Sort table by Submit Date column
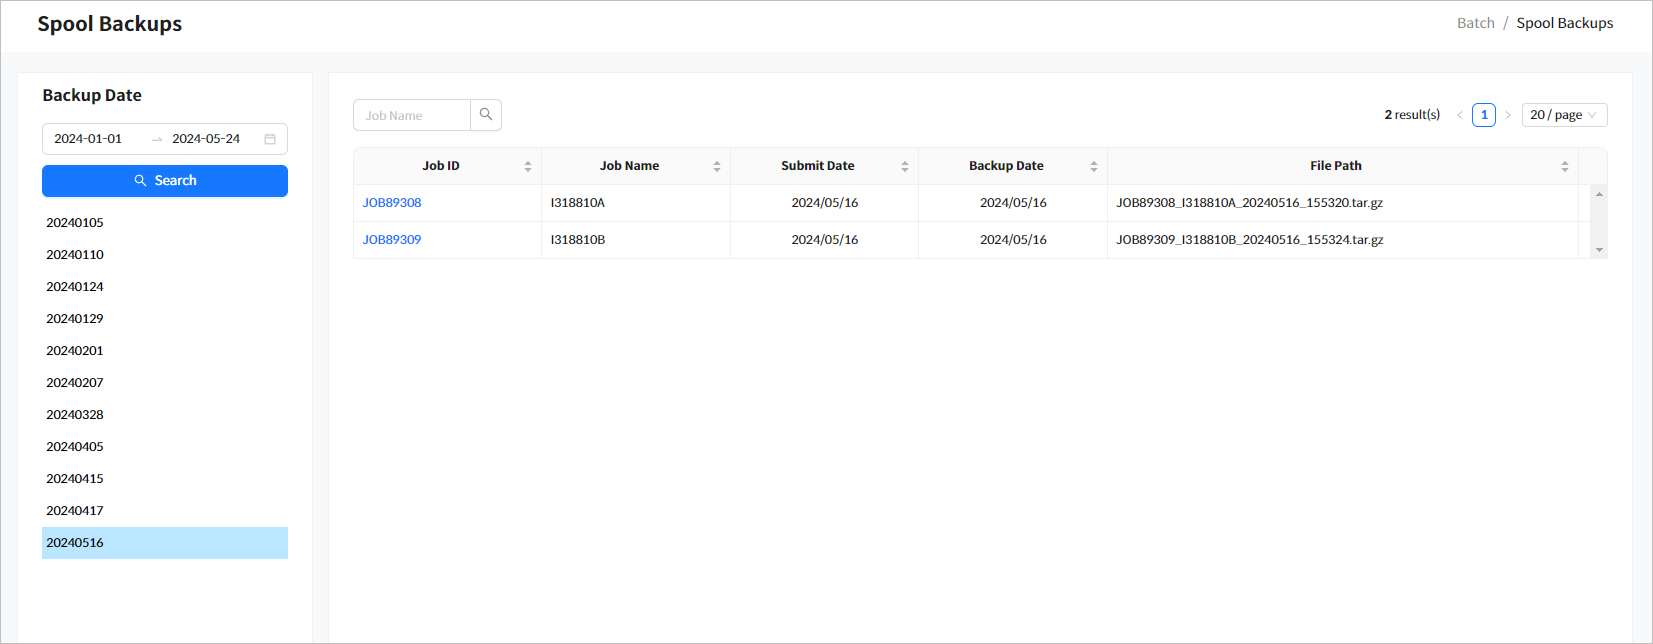Screen dimensions: 1653x644 905,166
